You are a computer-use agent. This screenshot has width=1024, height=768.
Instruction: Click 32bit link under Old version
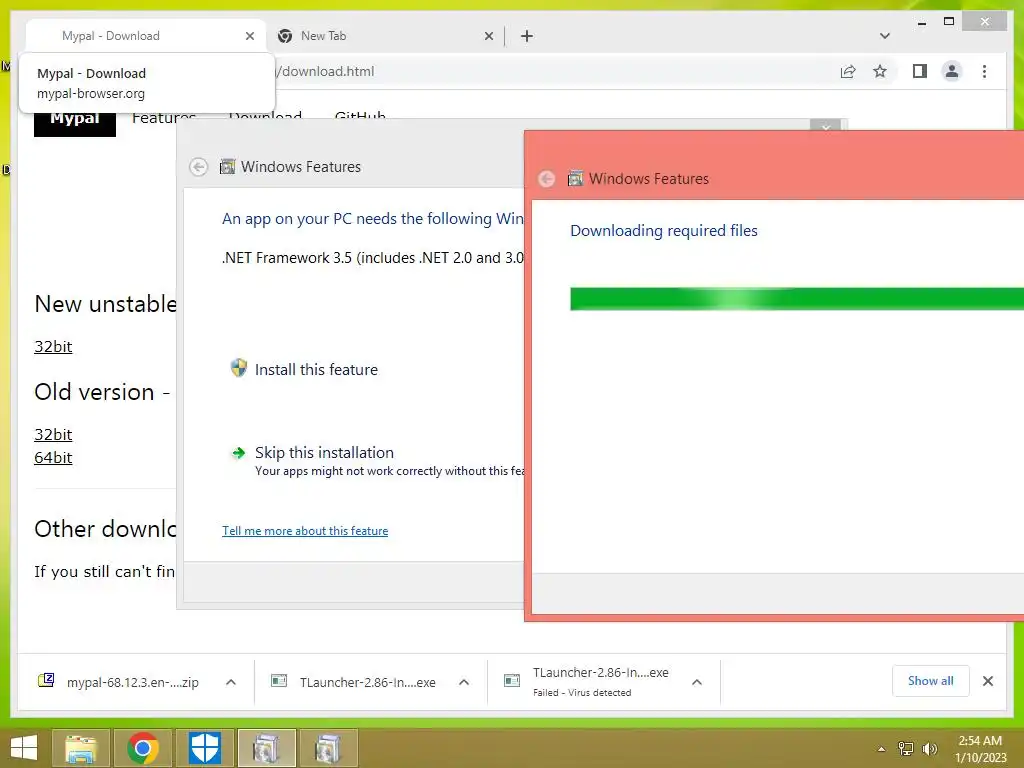pos(53,435)
